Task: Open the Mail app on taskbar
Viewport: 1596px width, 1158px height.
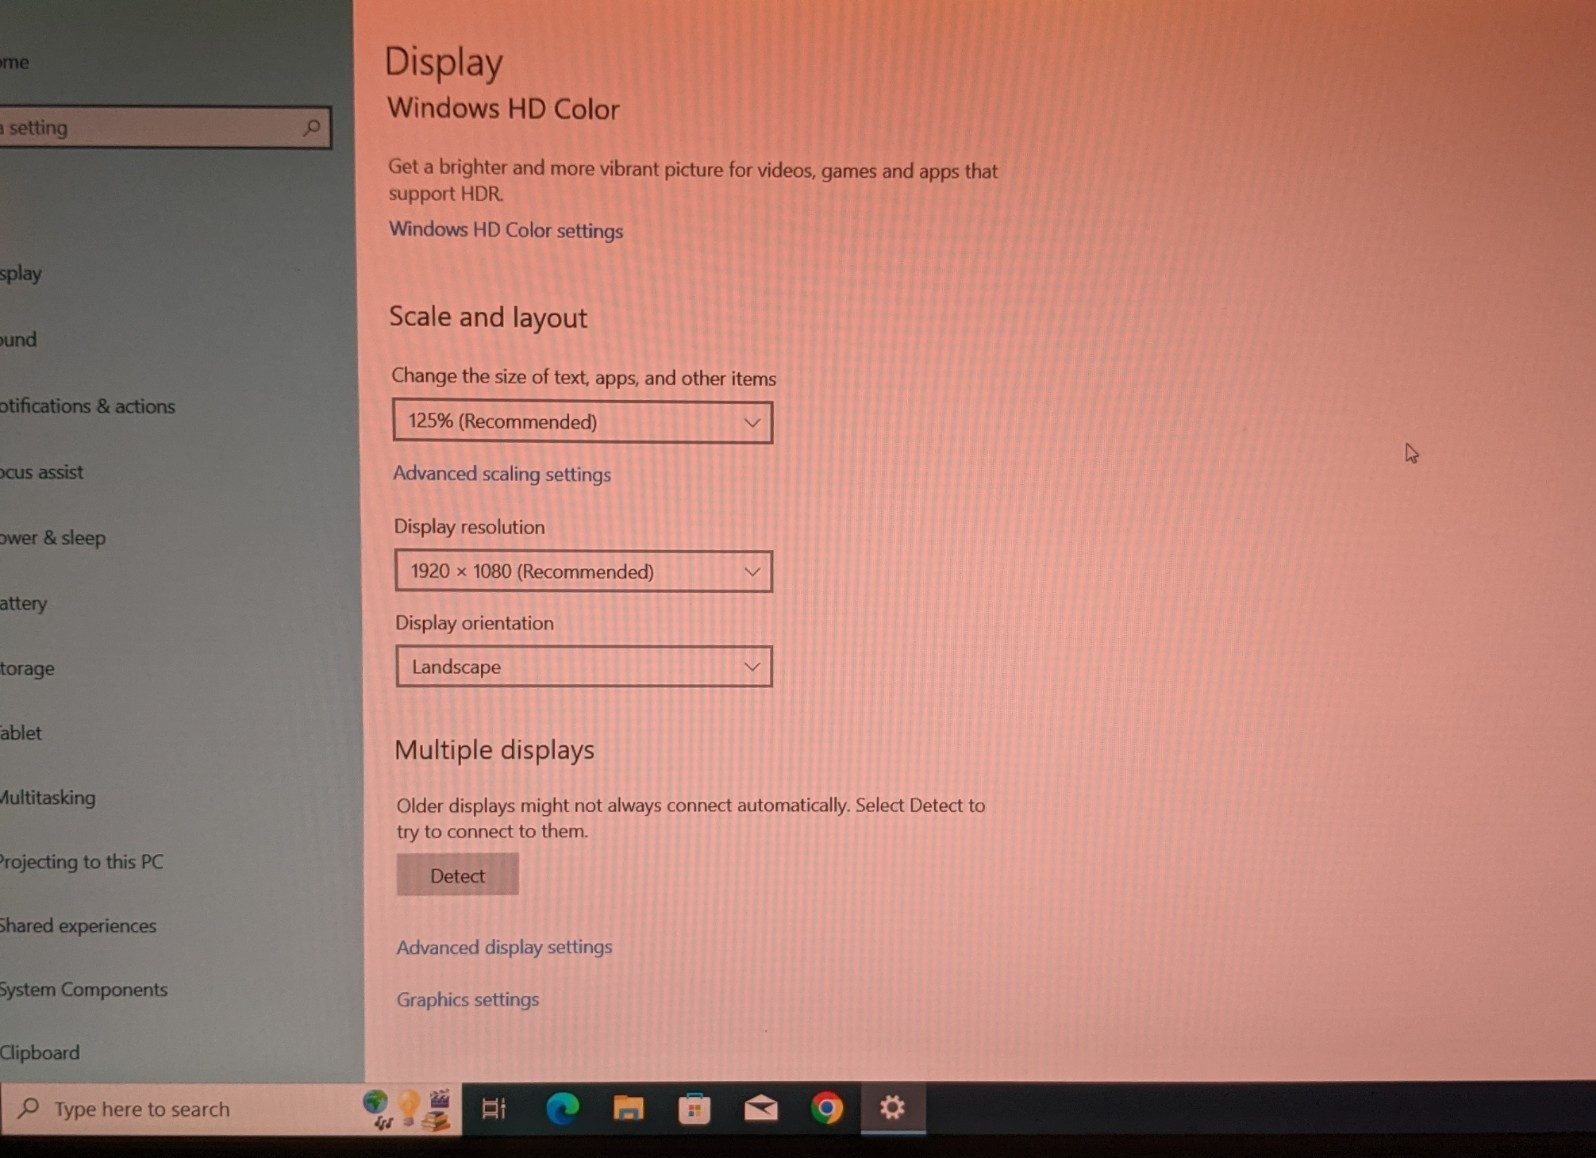Action: [x=760, y=1108]
